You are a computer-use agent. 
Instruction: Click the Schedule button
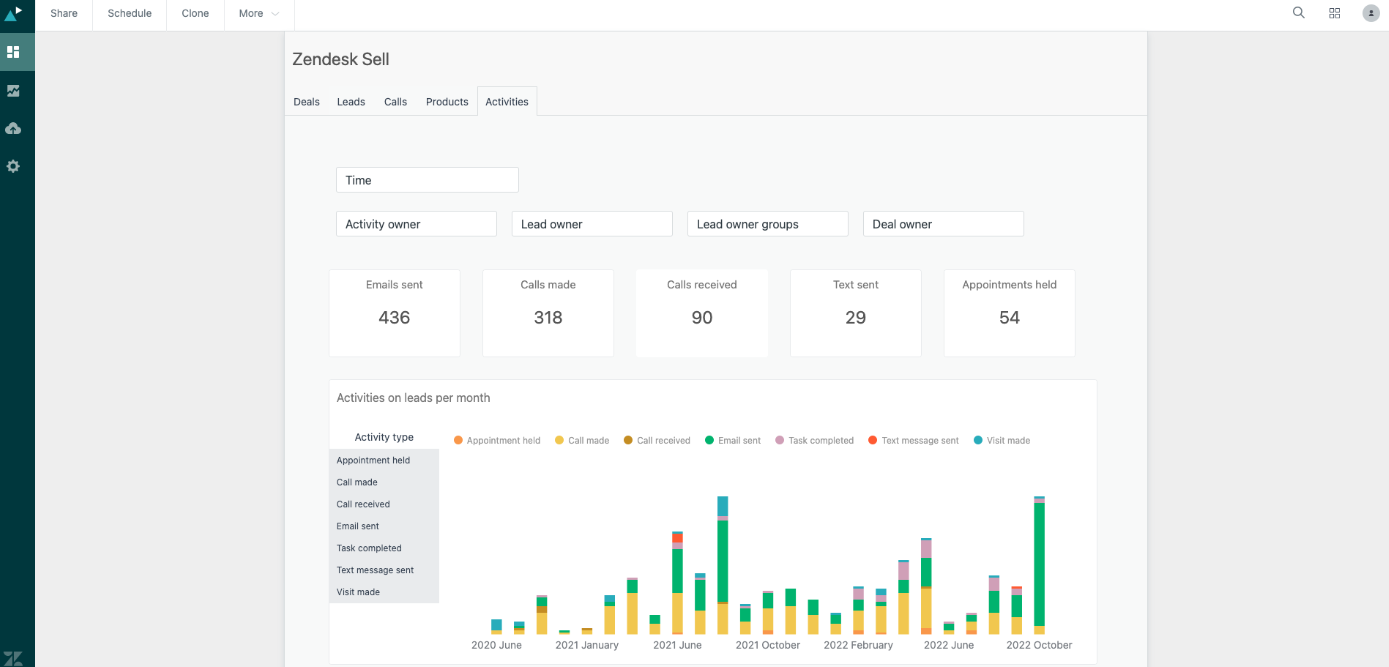pos(129,14)
